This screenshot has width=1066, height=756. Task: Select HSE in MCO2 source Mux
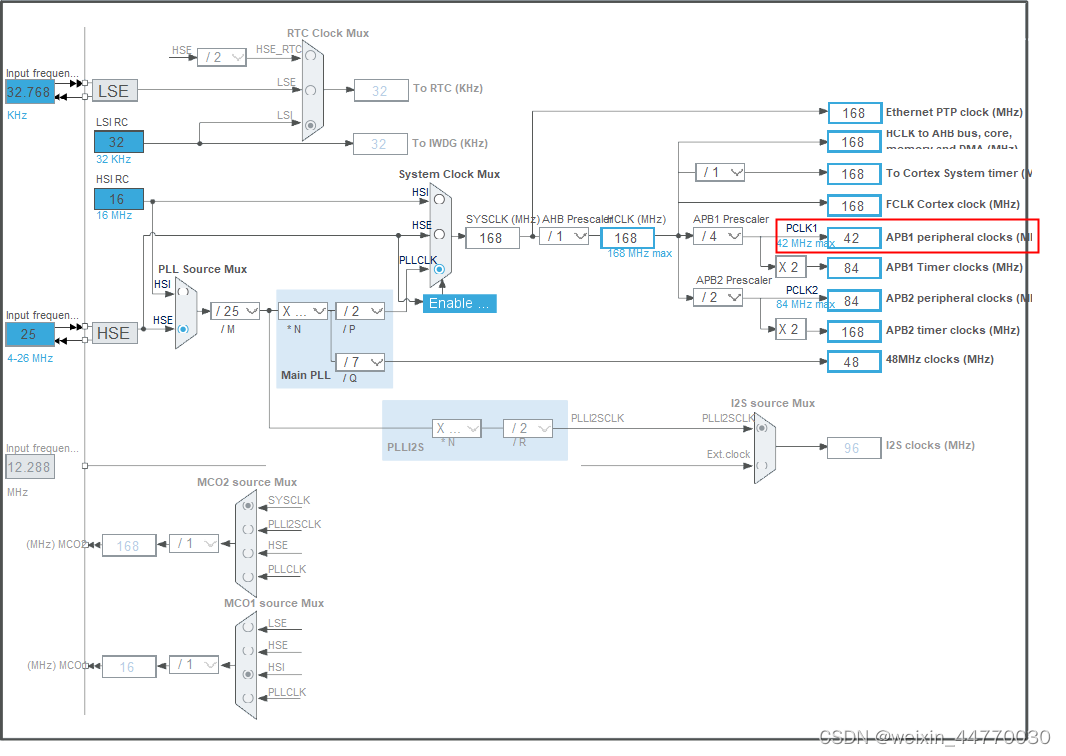click(248, 553)
